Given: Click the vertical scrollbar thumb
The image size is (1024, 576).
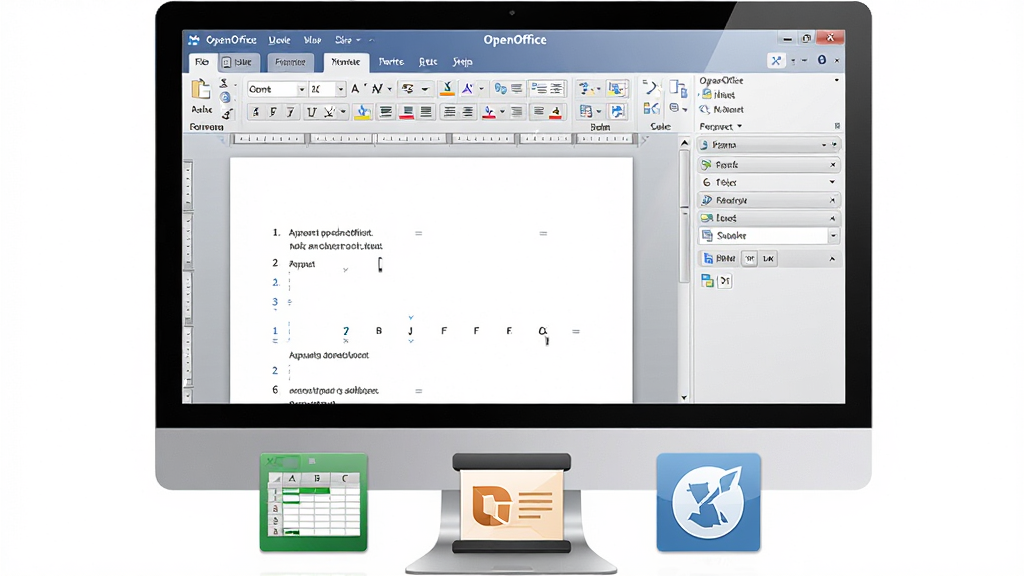Looking at the screenshot, I should (684, 216).
